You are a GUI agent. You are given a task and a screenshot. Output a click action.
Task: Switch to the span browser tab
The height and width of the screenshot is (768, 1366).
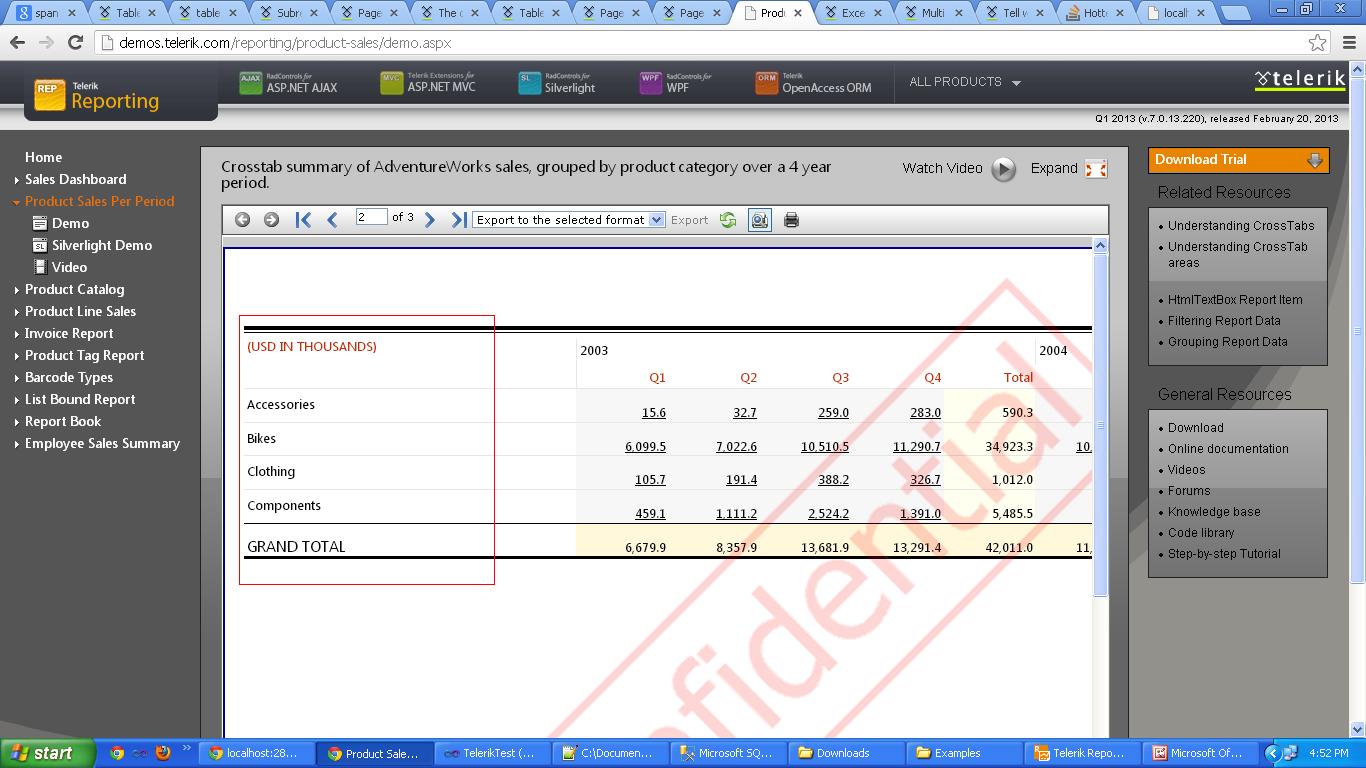tap(47, 13)
